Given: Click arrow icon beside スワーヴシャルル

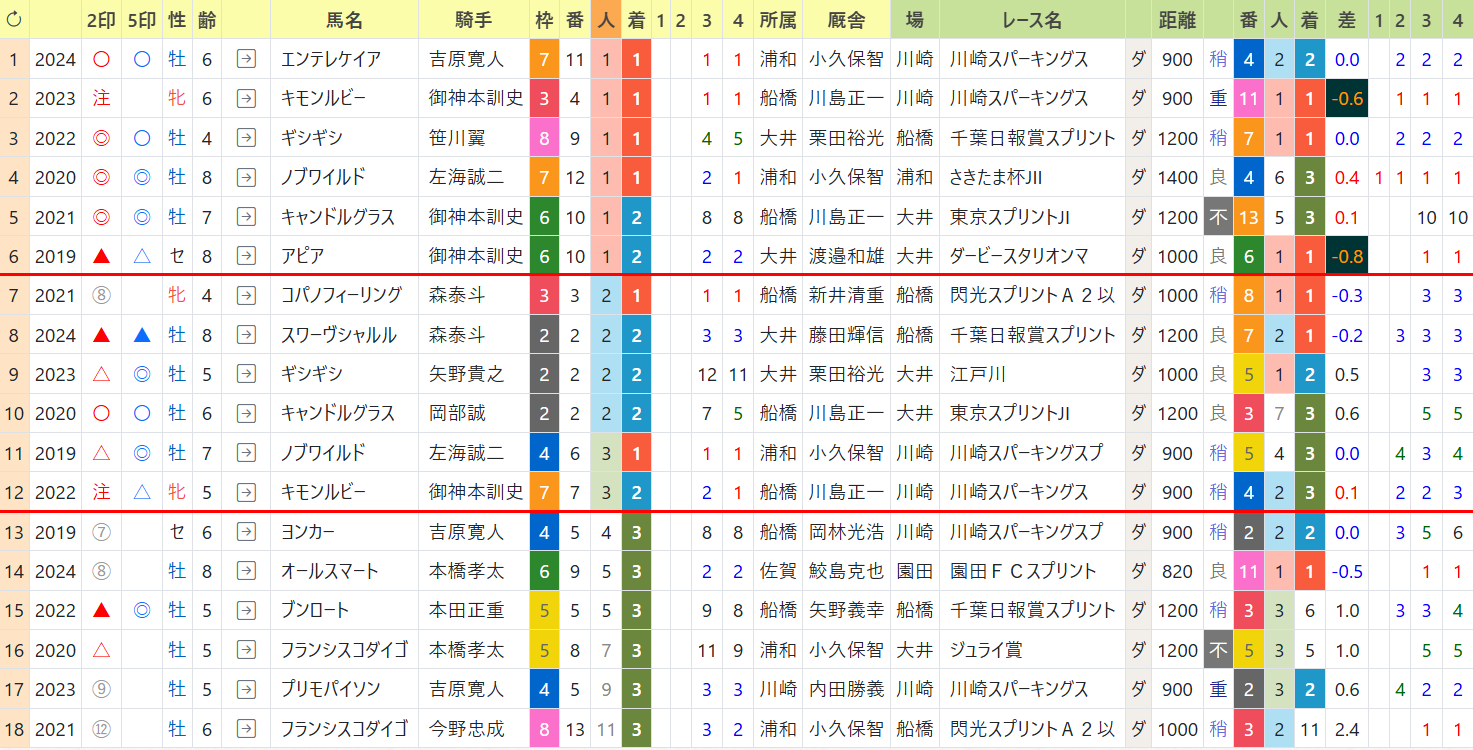Looking at the screenshot, I should click(245, 335).
